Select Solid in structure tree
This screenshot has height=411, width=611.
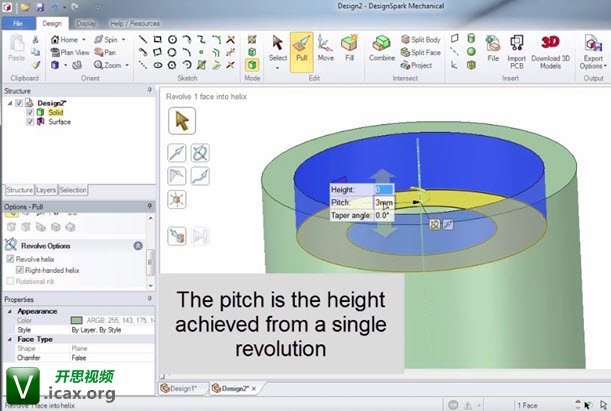point(55,113)
